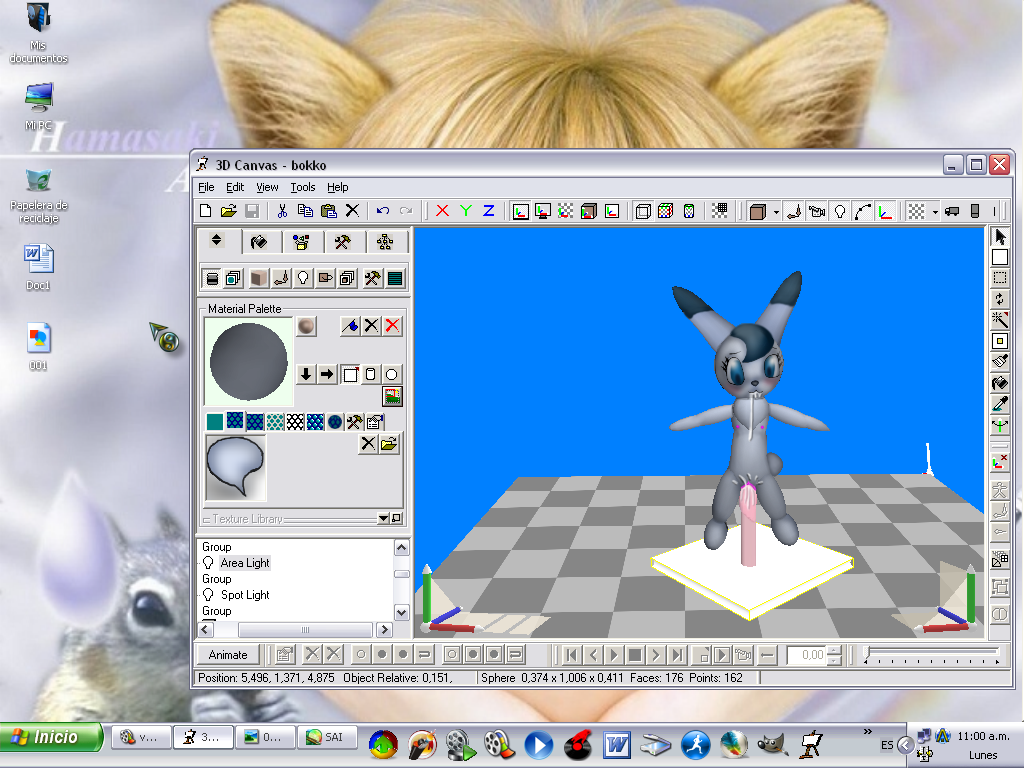1024x768 pixels.
Task: Click the open texture folder icon
Action: [x=389, y=444]
